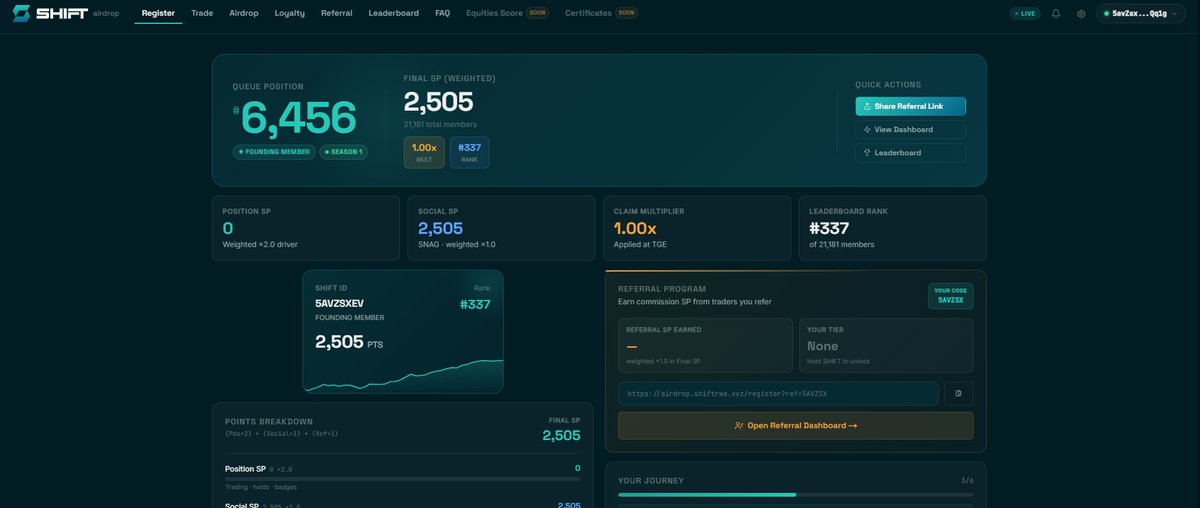1200x508 pixels.
Task: Open the notifications bell
Action: tap(1056, 14)
